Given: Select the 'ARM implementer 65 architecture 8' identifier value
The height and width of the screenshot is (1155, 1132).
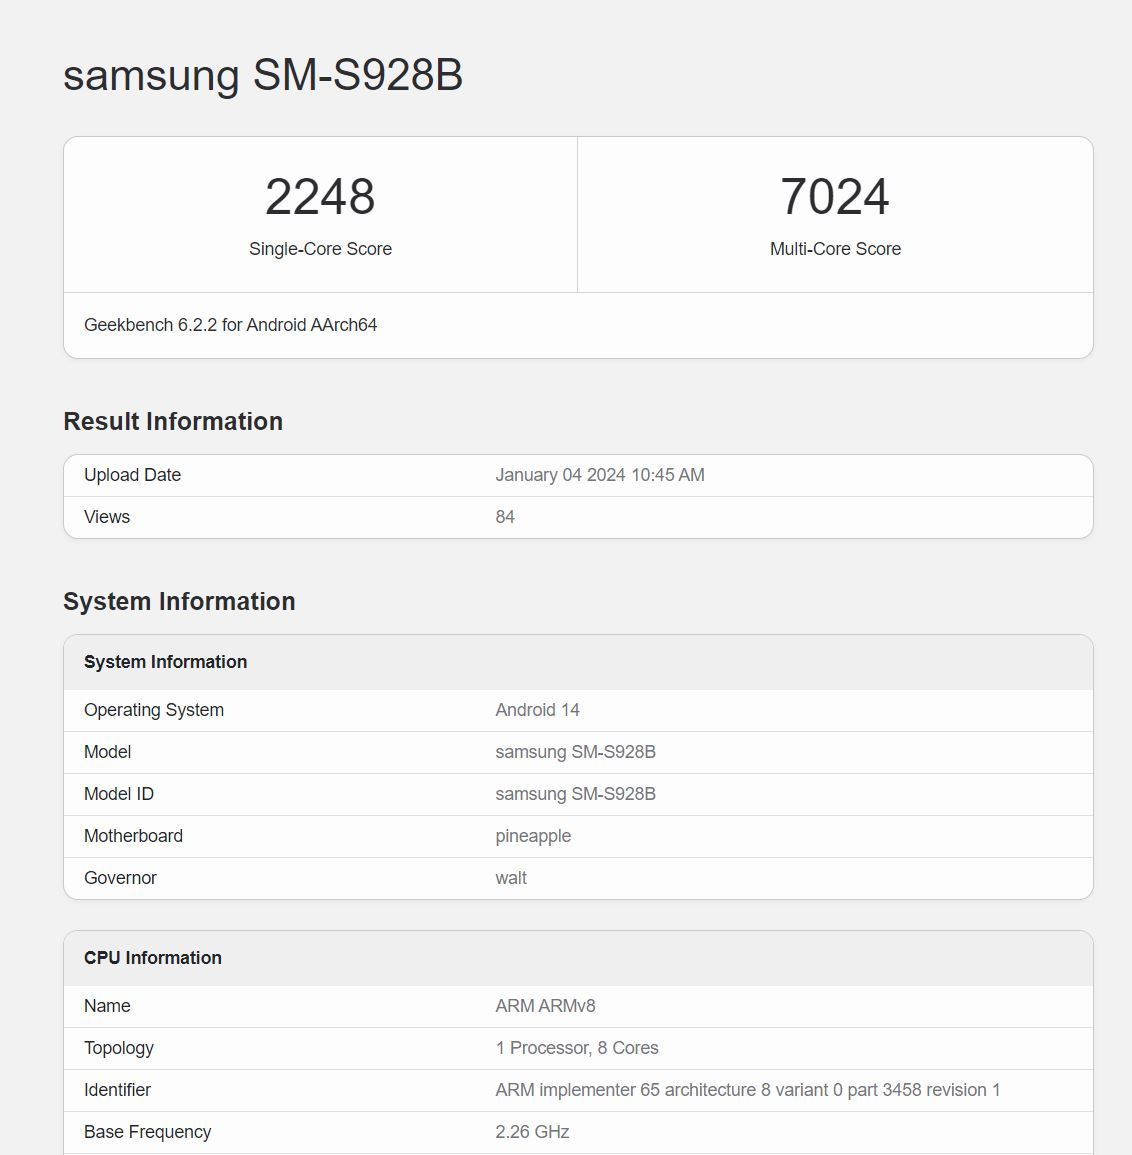Looking at the screenshot, I should pos(748,1090).
